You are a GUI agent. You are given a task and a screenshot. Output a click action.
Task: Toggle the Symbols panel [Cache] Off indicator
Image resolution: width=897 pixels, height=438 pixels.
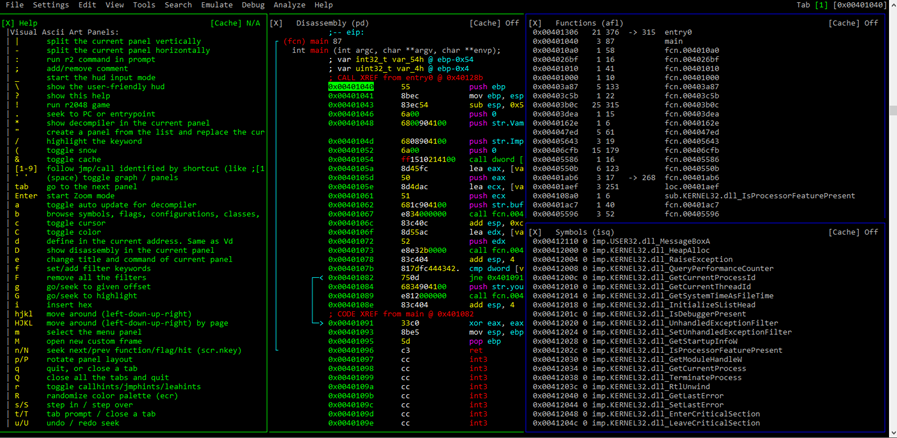(853, 232)
